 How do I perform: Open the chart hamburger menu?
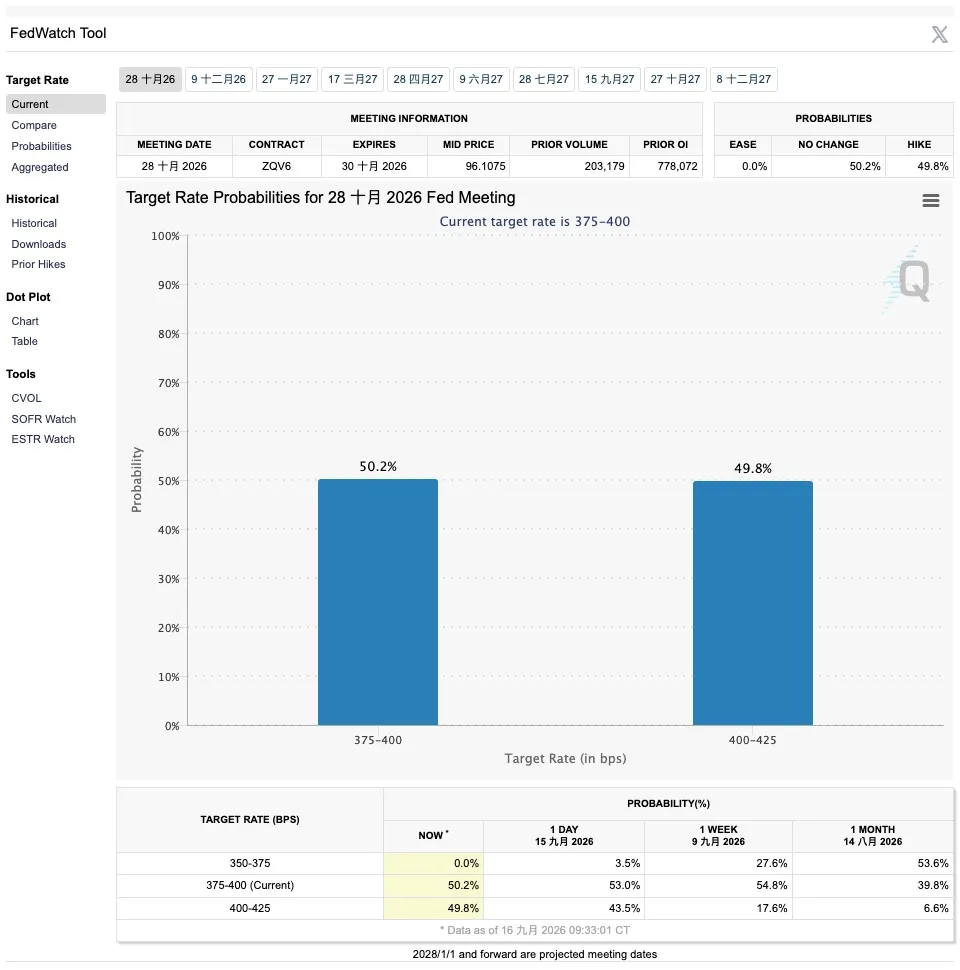(x=930, y=200)
